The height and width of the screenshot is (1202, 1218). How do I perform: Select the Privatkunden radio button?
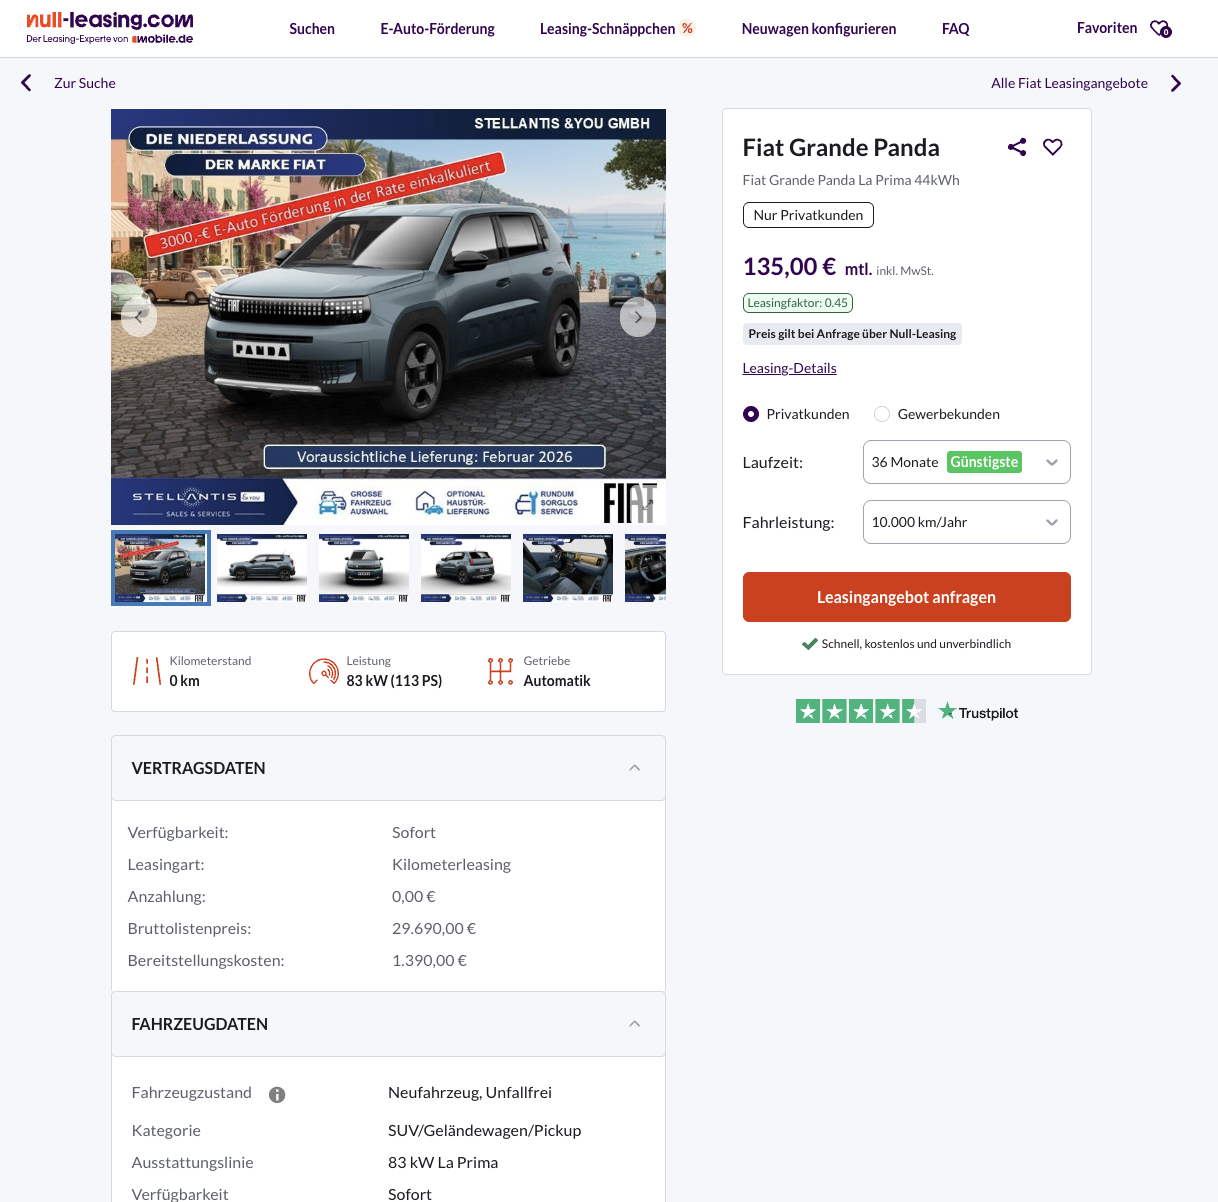click(x=751, y=414)
